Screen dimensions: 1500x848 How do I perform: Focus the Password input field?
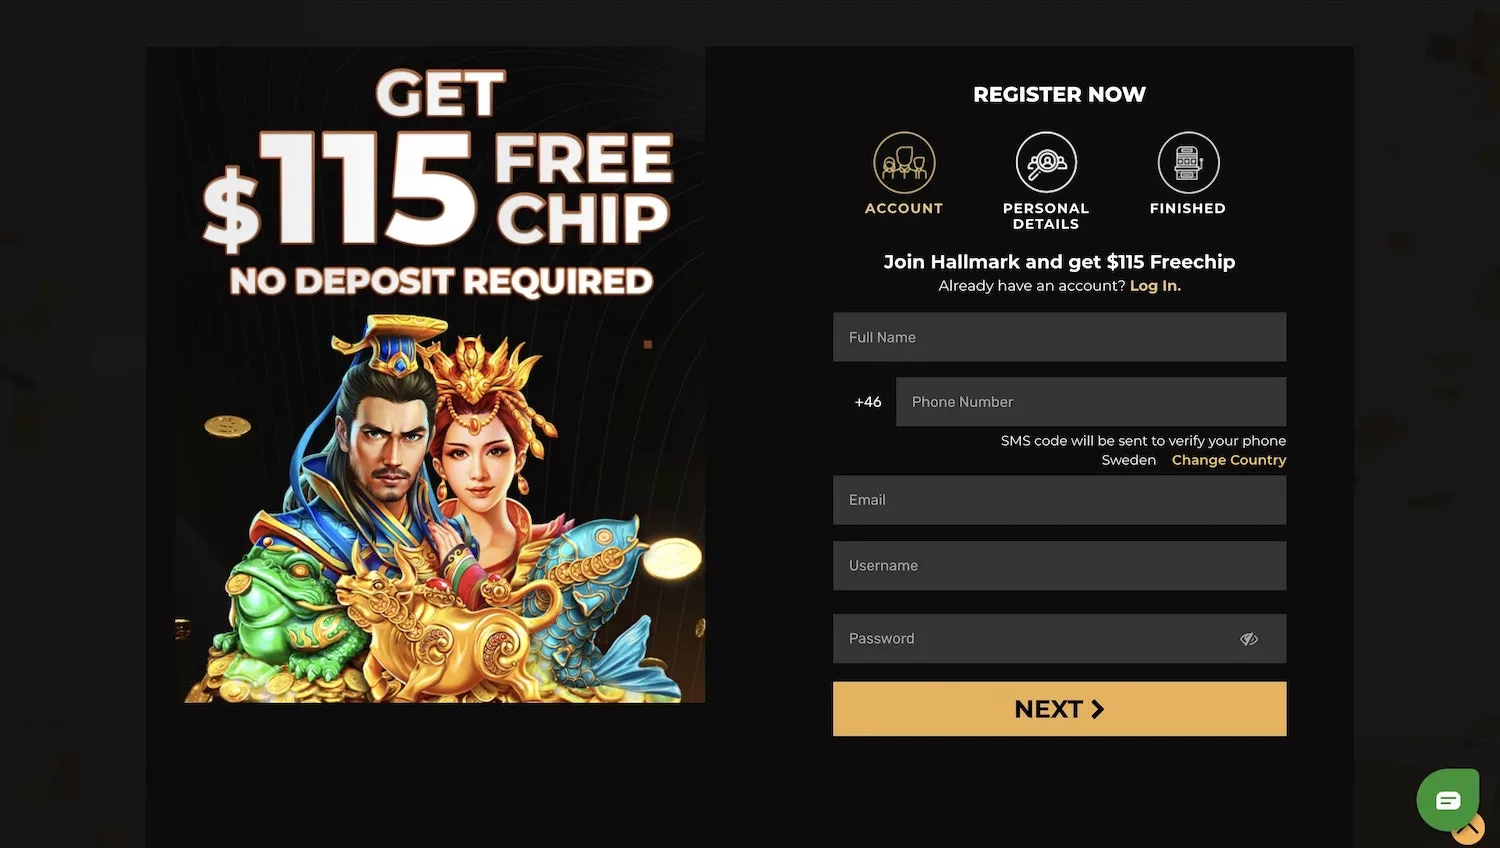(x=1060, y=639)
